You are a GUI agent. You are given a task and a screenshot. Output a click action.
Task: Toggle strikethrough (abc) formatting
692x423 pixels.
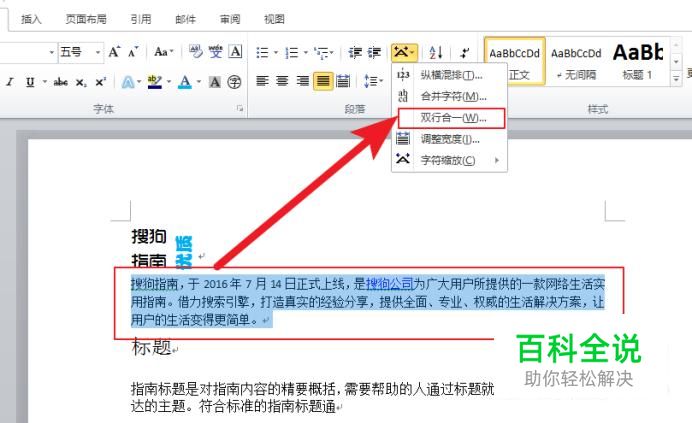coord(60,82)
